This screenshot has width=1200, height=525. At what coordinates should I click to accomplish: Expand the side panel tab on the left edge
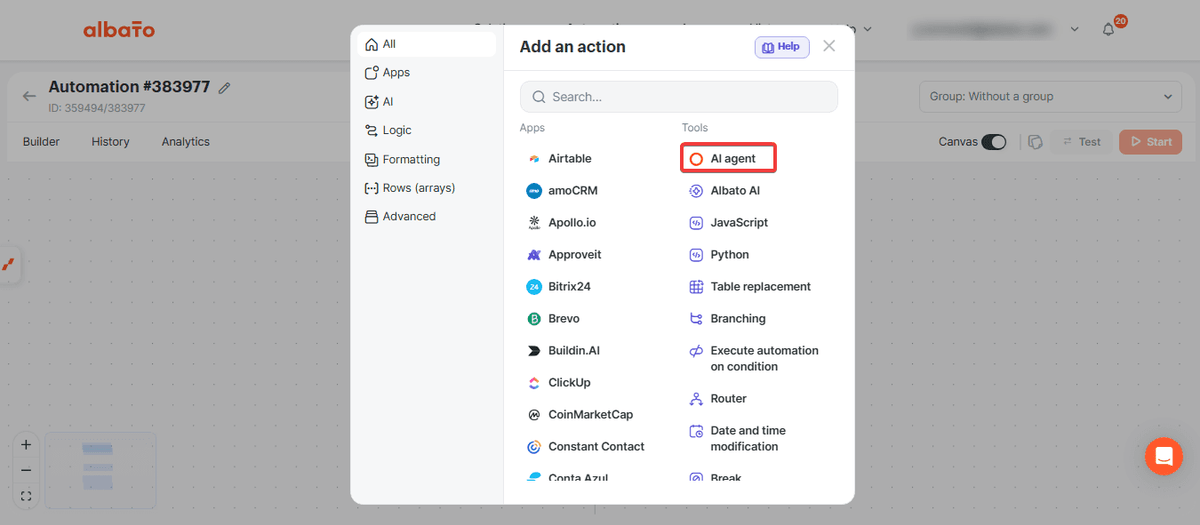click(9, 265)
